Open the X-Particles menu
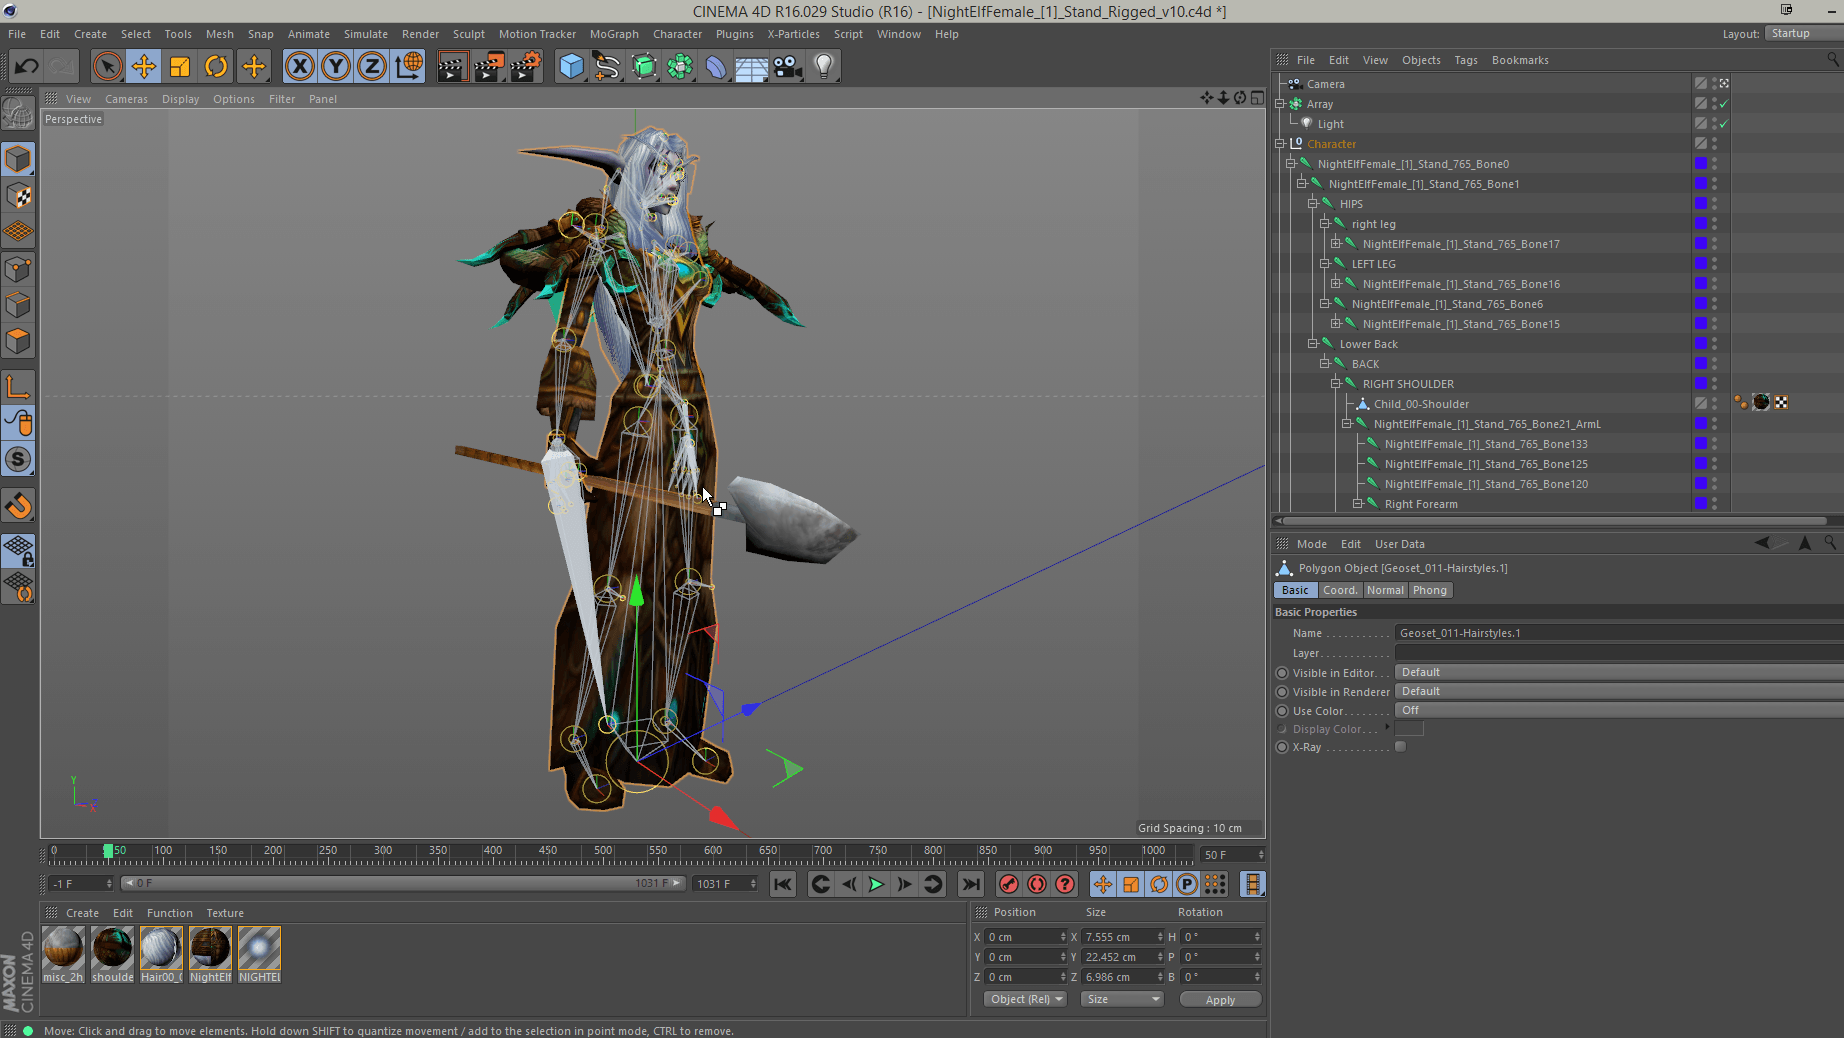Viewport: 1844px width, 1038px height. pos(794,34)
